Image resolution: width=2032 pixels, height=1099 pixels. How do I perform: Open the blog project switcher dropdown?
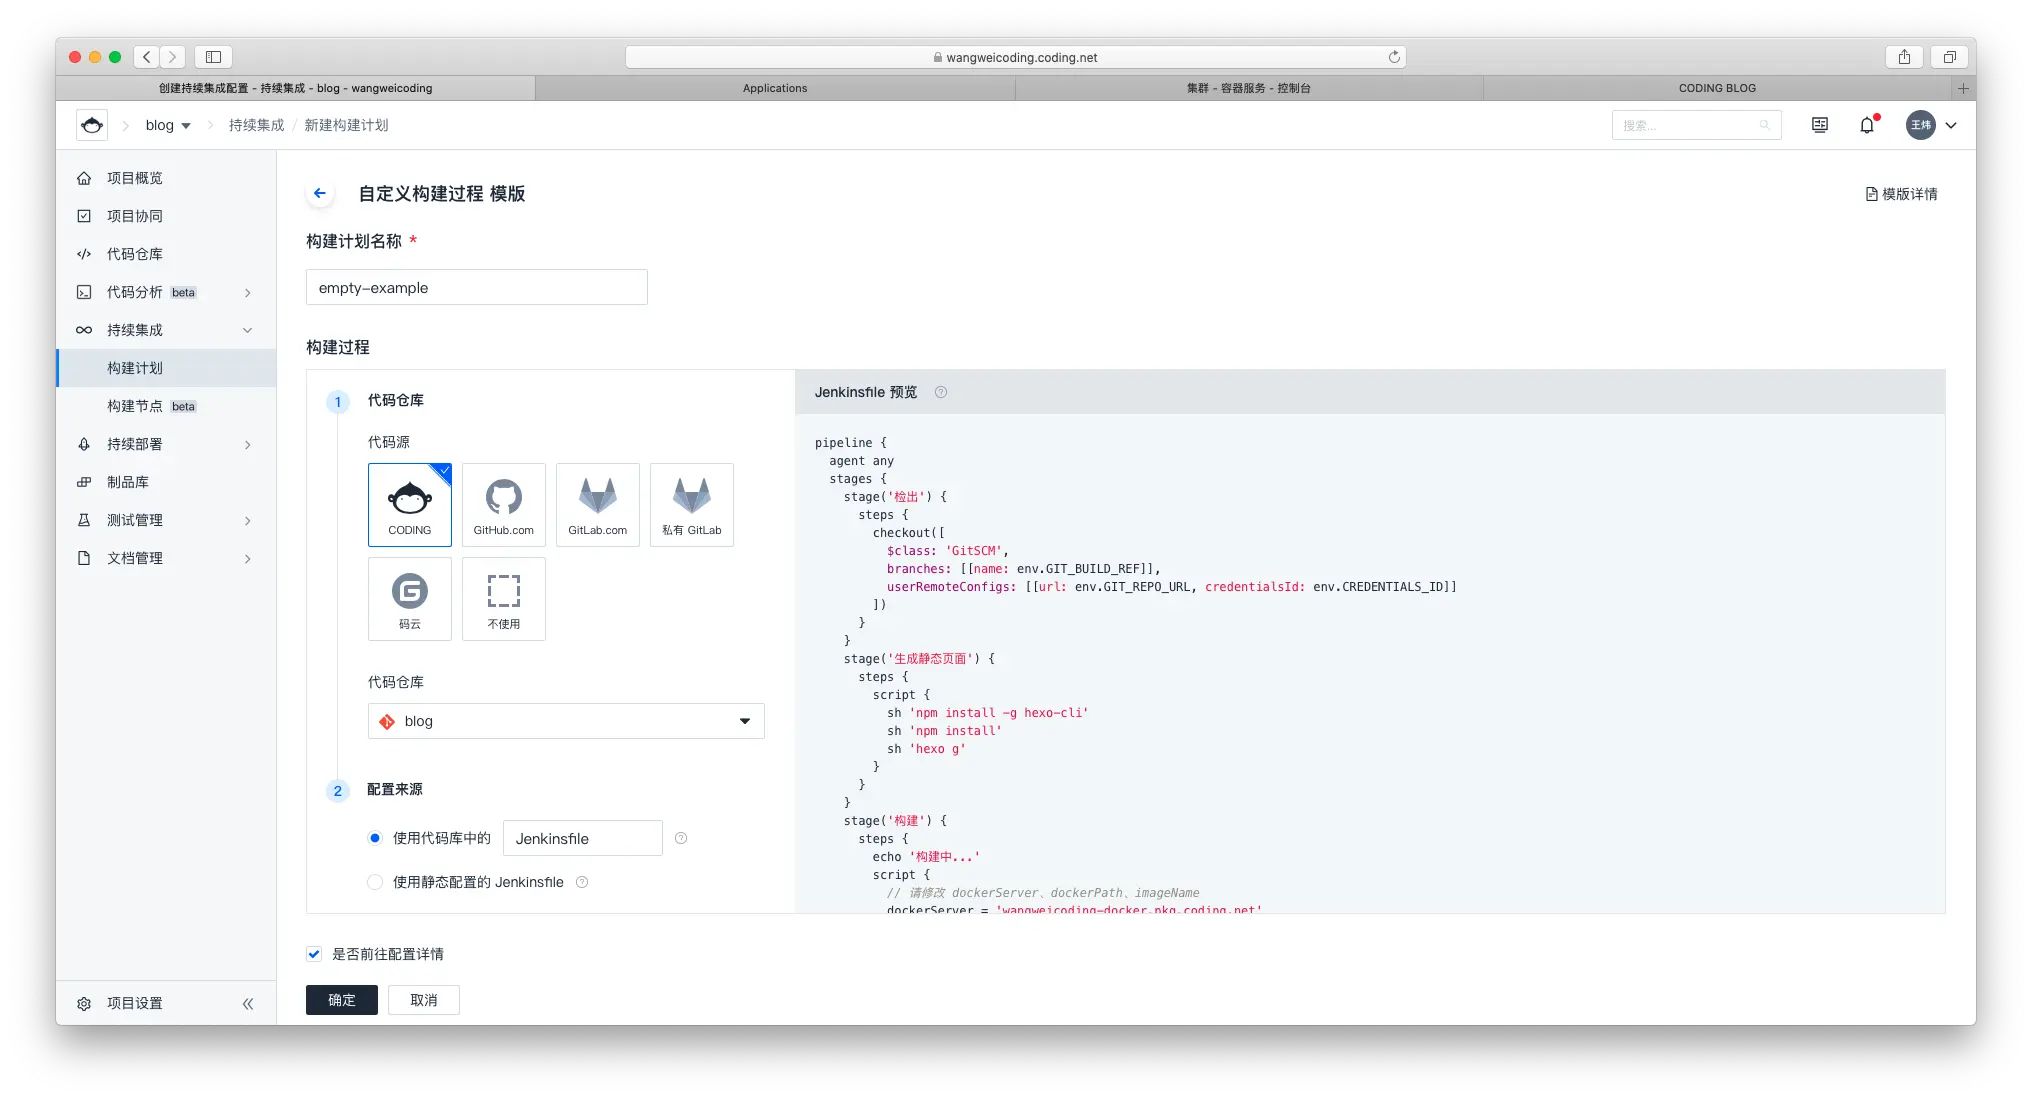(x=168, y=125)
